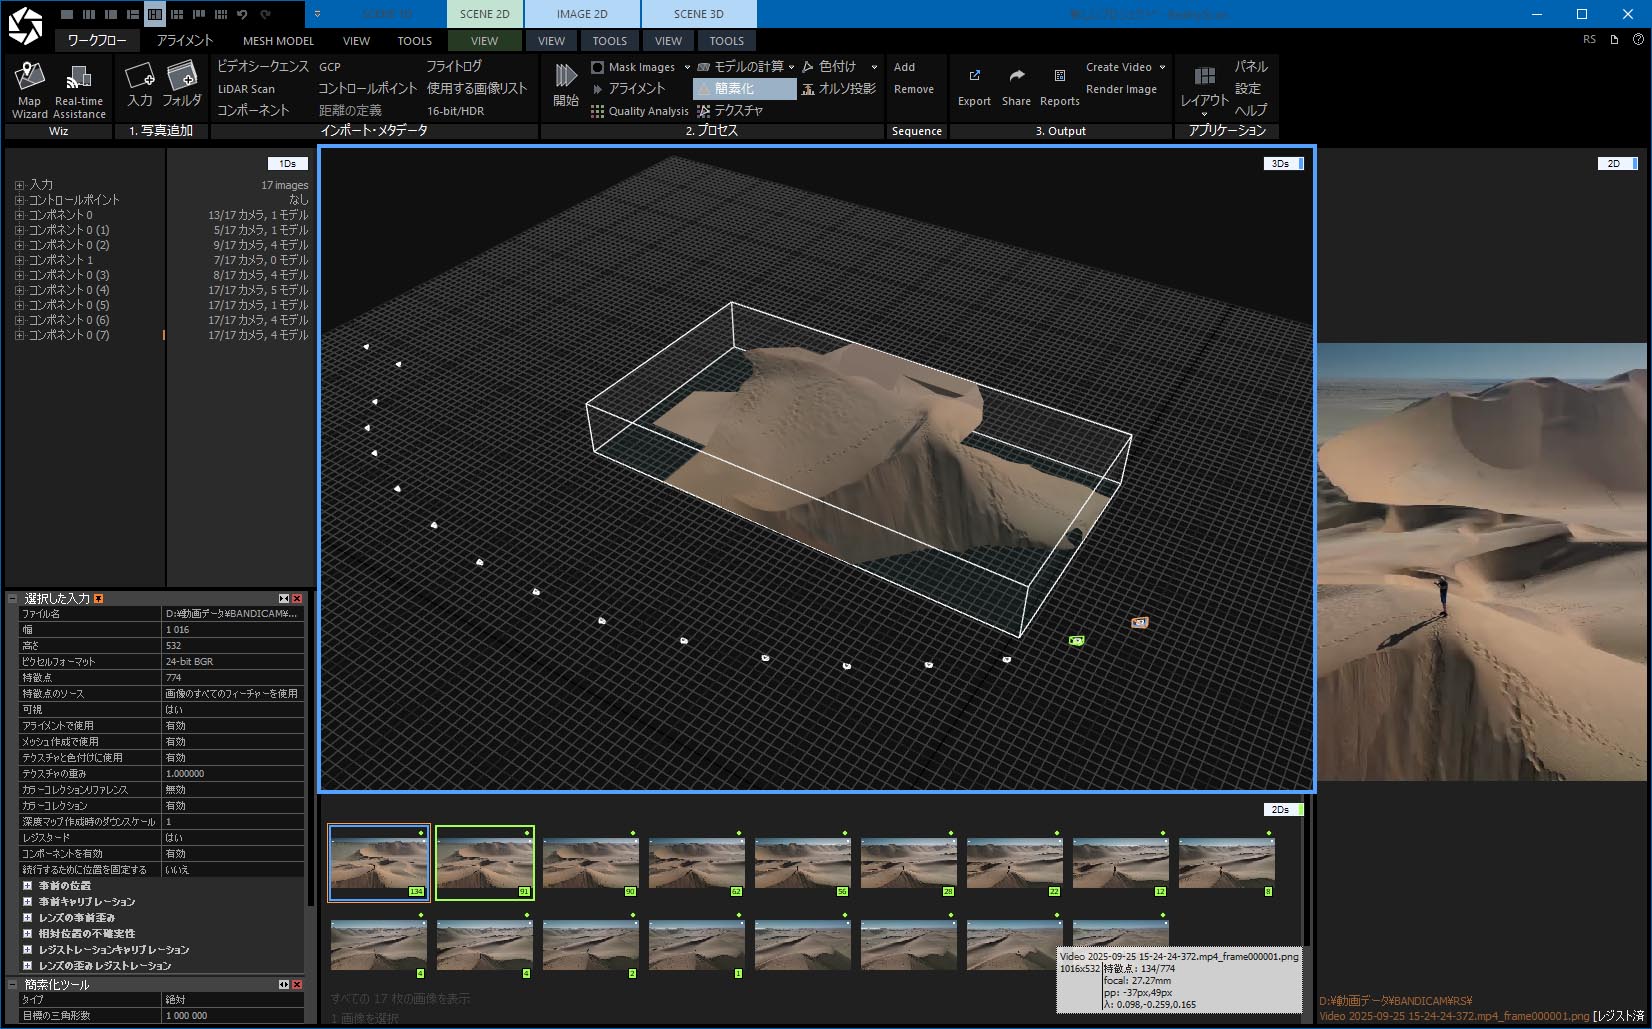This screenshot has width=1652, height=1029.
Task: Click the Export icon
Action: pos(974,77)
